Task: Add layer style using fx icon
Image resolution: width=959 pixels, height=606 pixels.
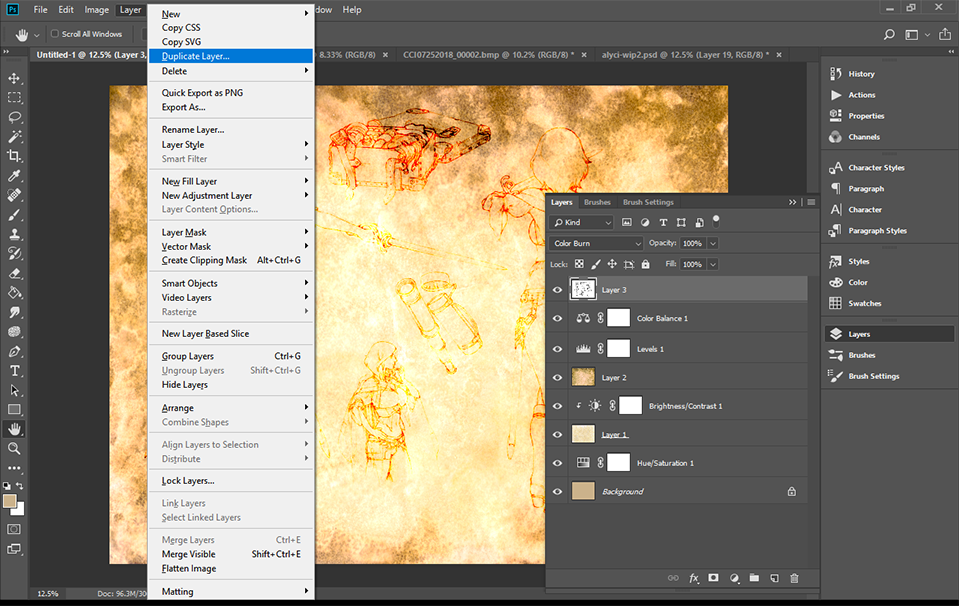Action: [694, 578]
